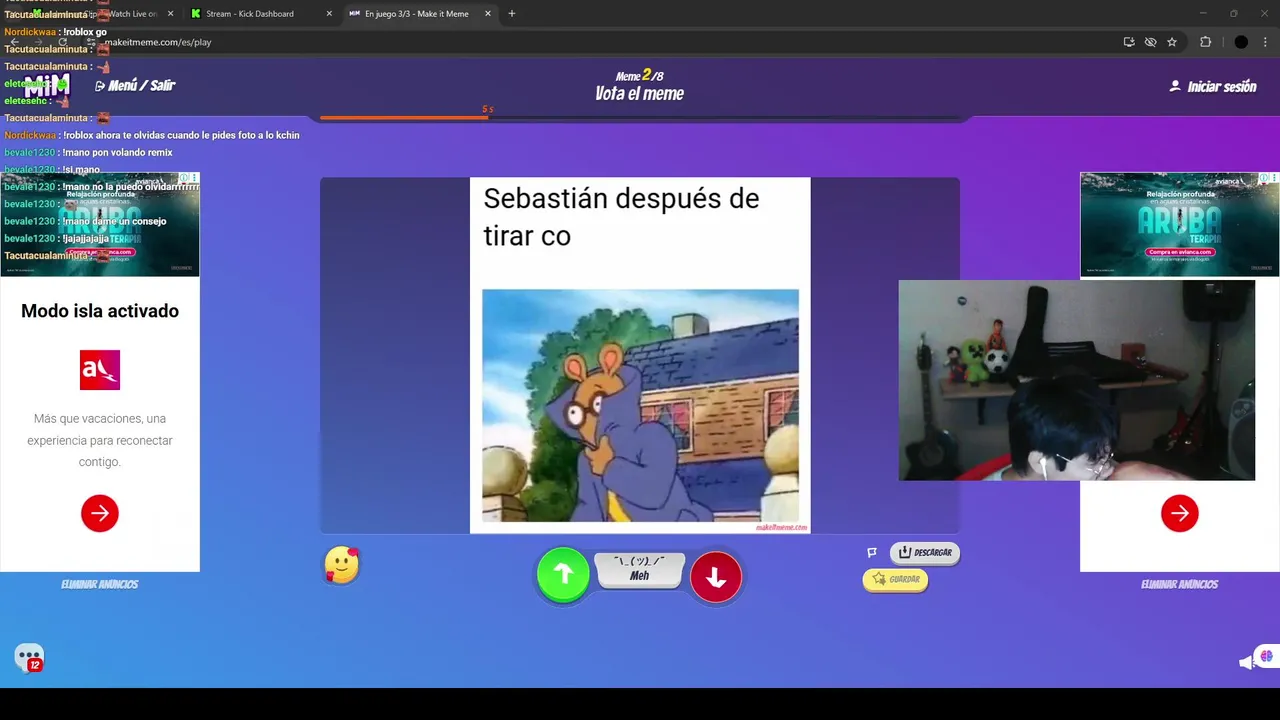Click the red arrow in the left Avianca ad
This screenshot has width=1280, height=720.
[100, 513]
